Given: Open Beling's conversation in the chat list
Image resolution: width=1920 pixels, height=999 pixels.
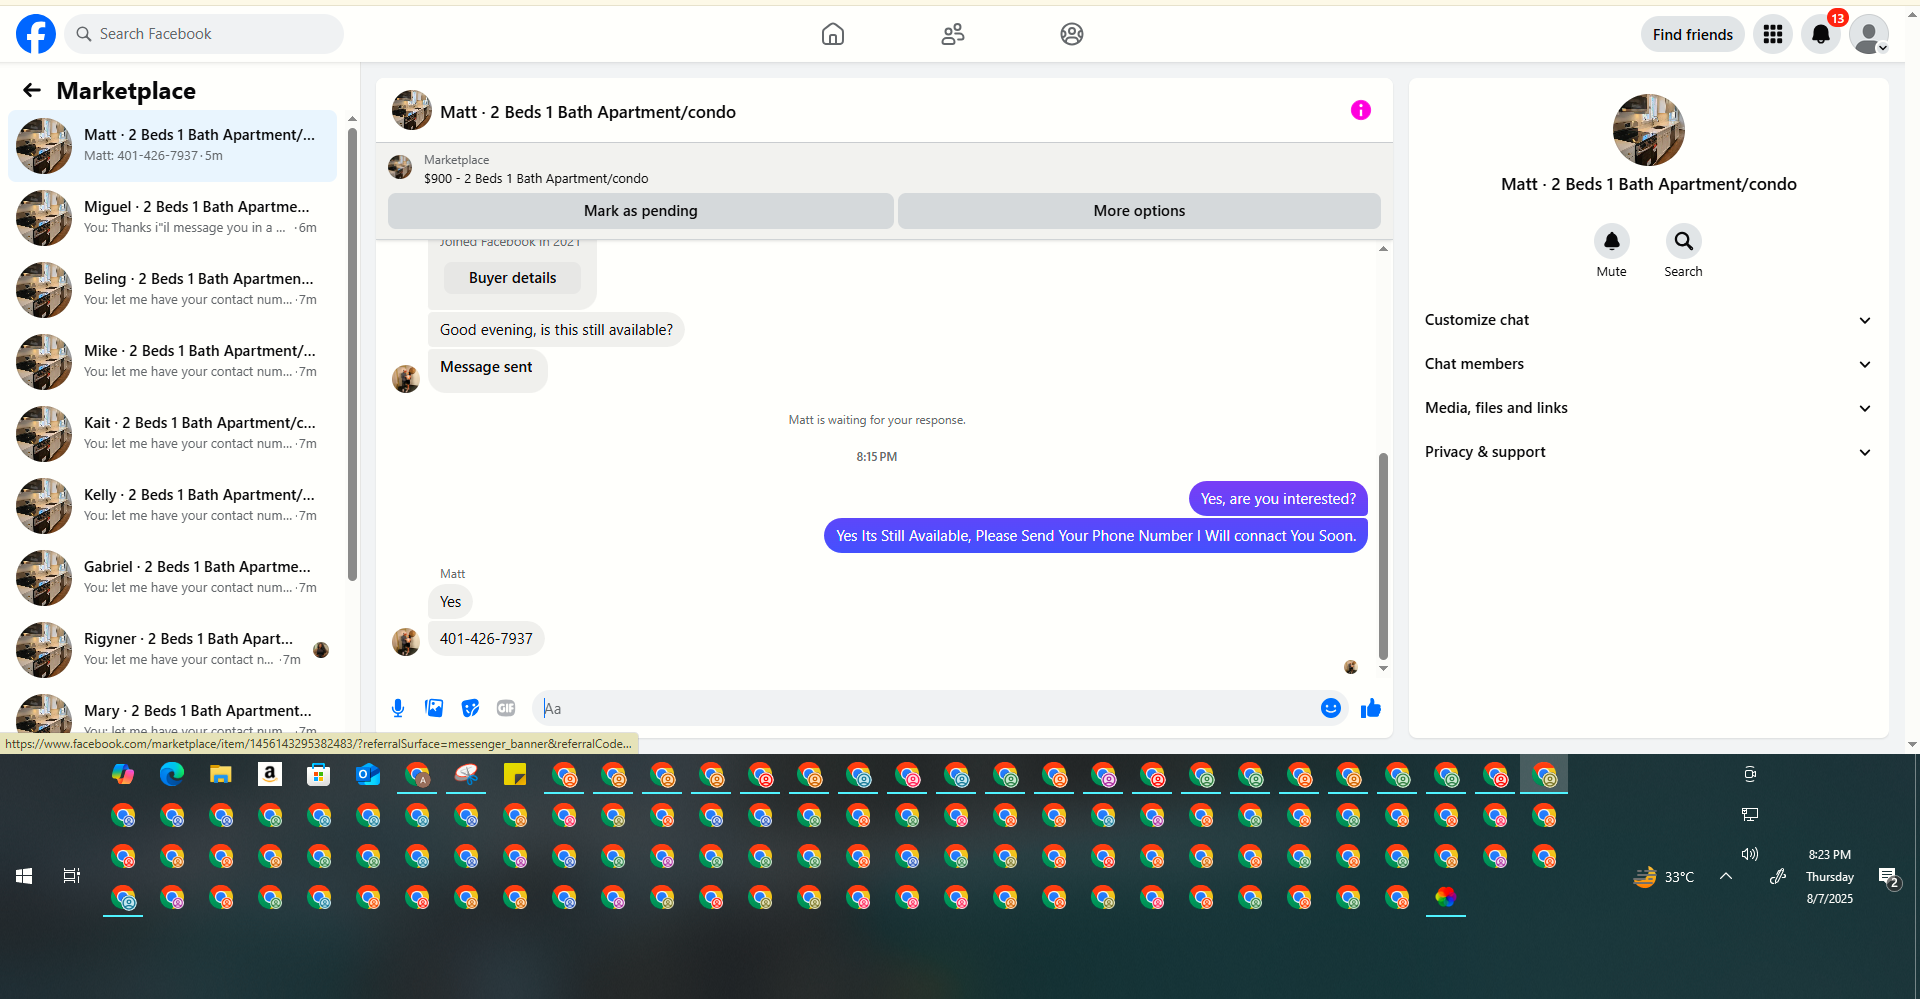Looking at the screenshot, I should (172, 290).
